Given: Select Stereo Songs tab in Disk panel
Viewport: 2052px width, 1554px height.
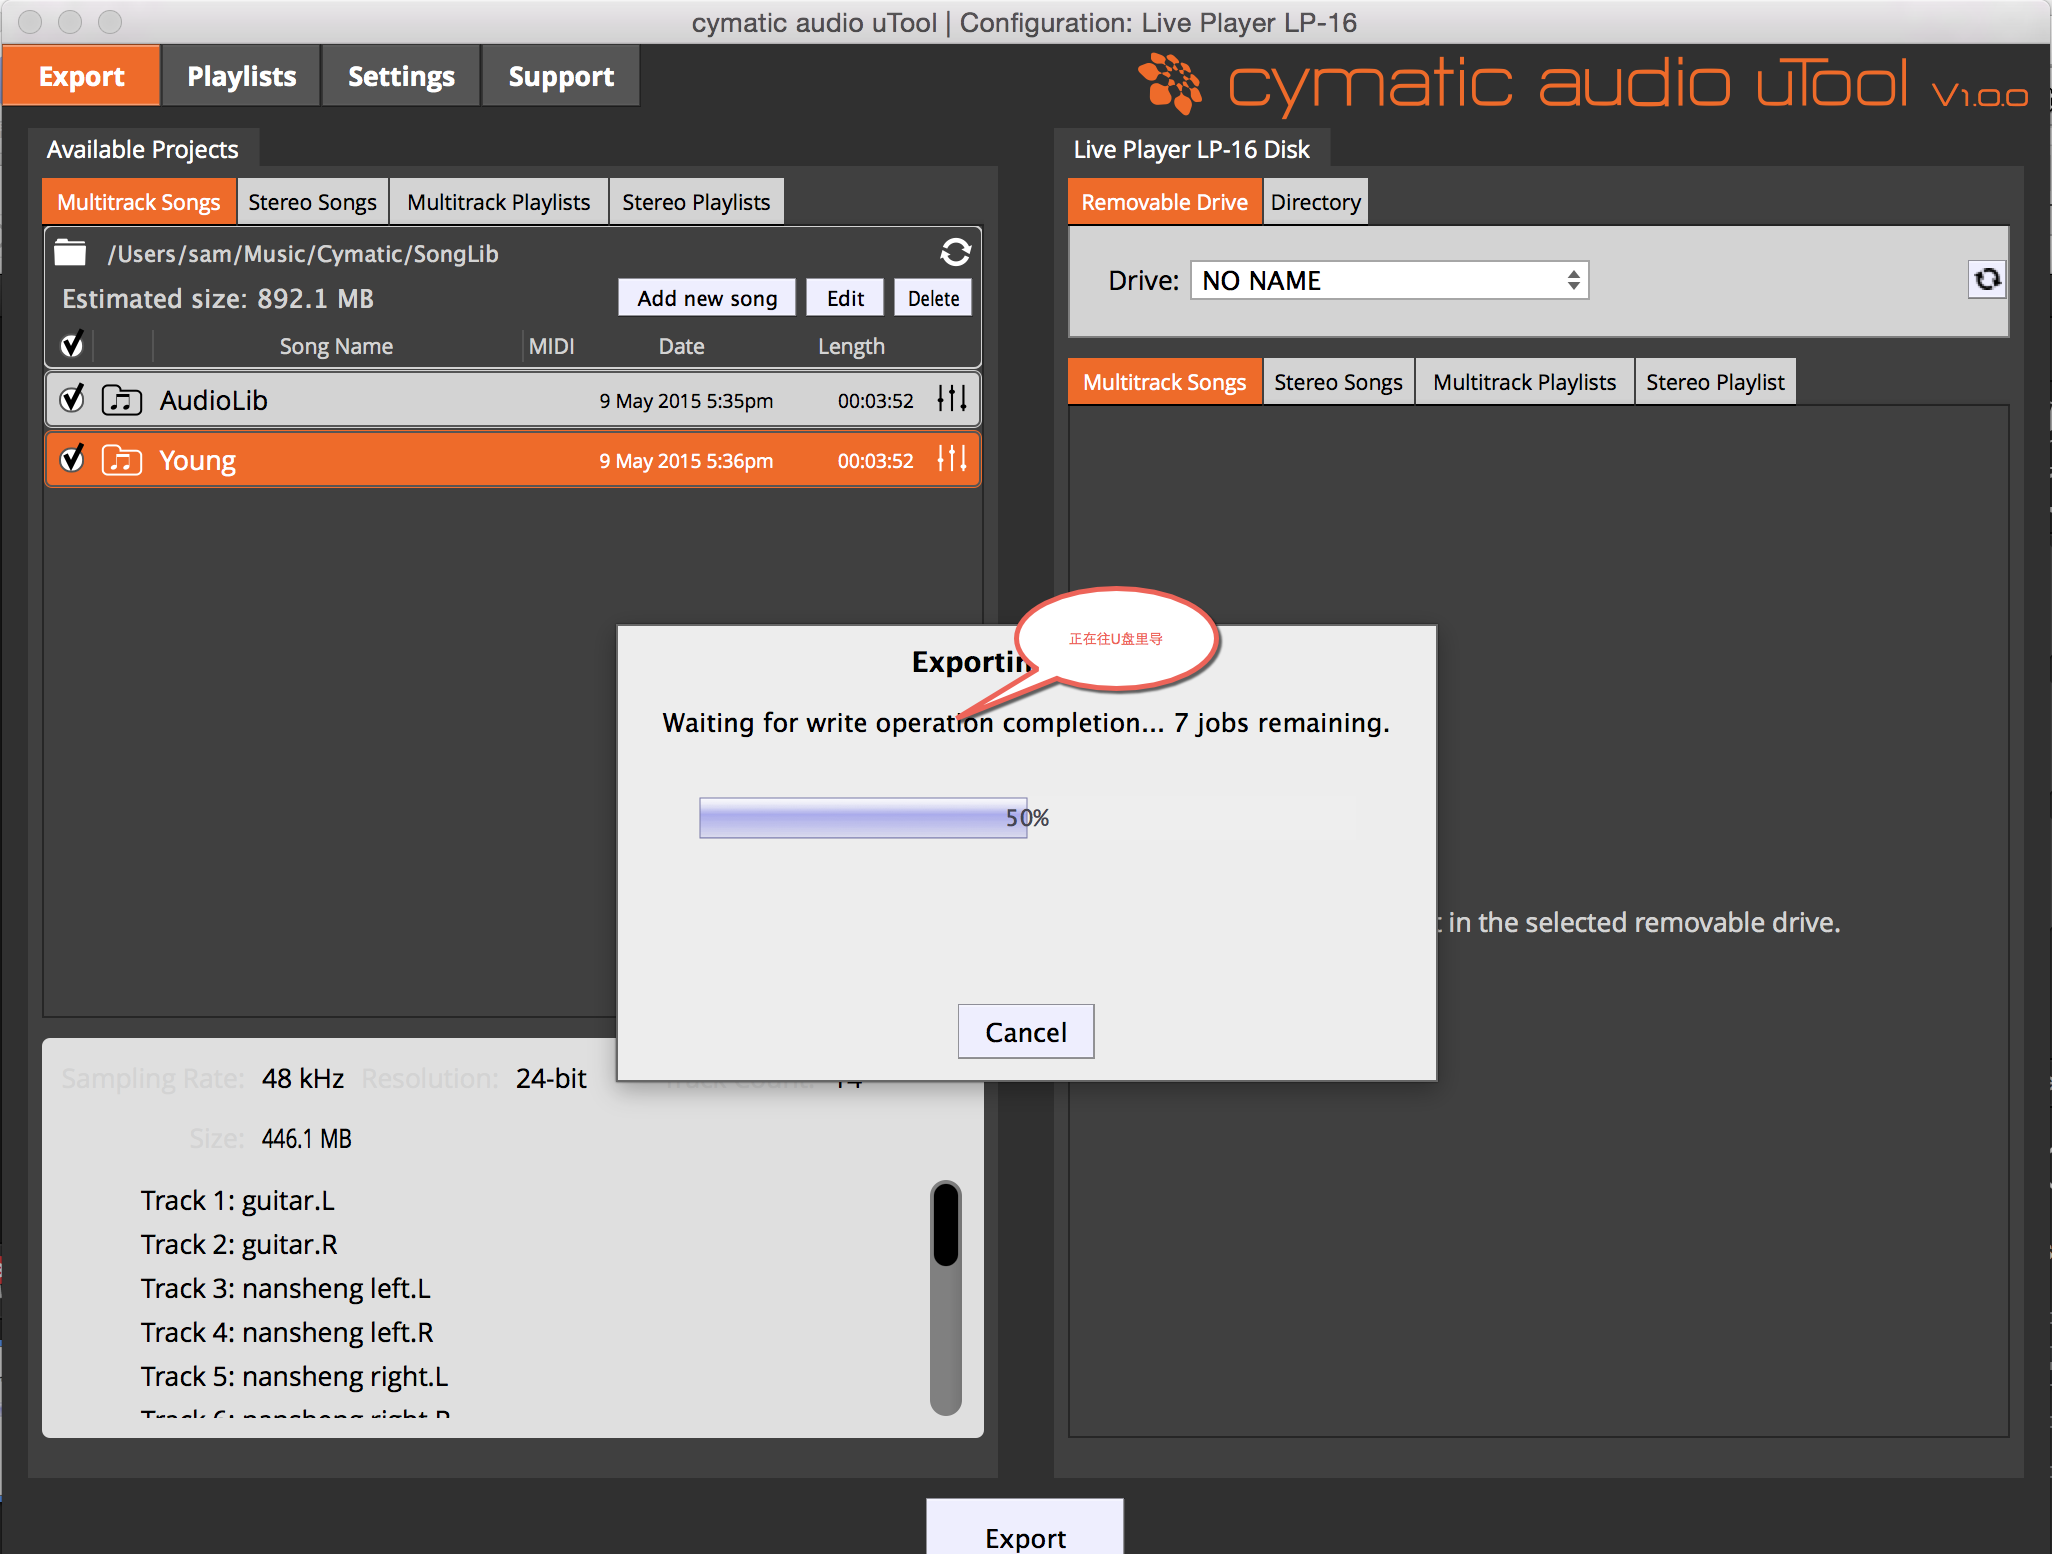Looking at the screenshot, I should (1338, 382).
